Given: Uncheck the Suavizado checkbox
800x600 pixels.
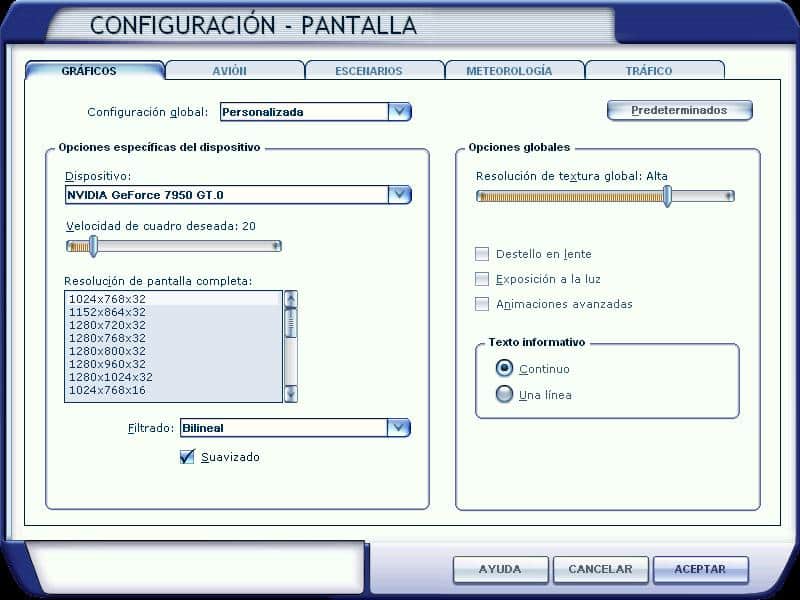Looking at the screenshot, I should pyautogui.click(x=187, y=457).
